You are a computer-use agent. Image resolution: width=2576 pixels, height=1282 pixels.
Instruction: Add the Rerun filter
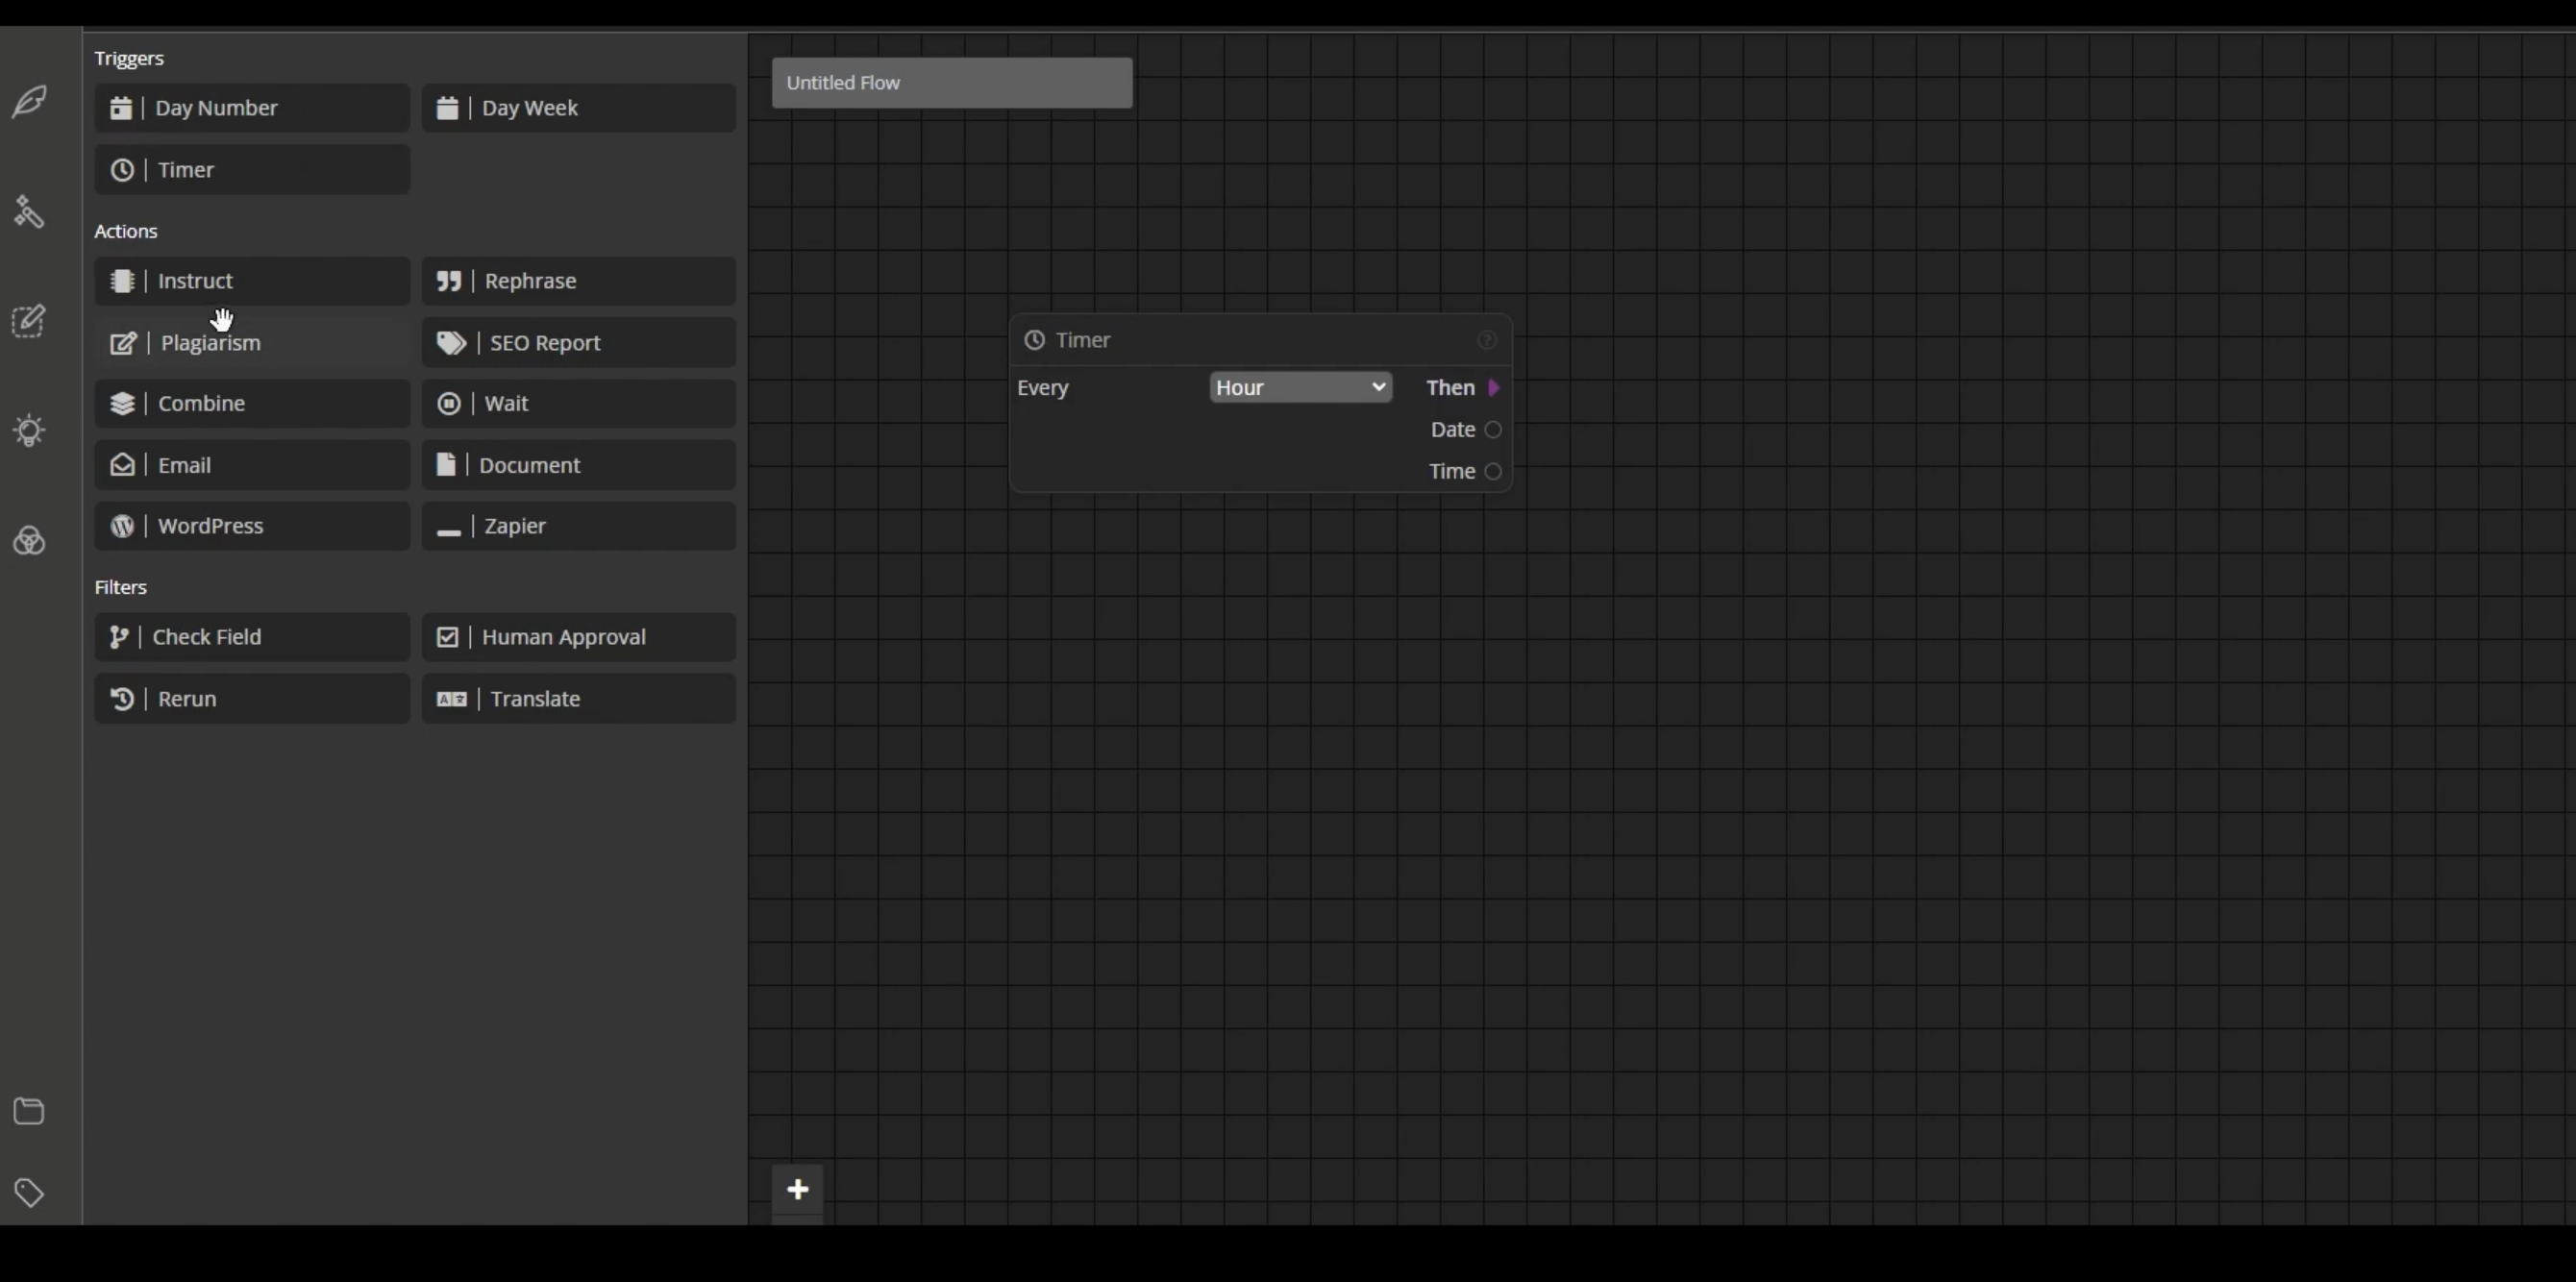point(252,699)
